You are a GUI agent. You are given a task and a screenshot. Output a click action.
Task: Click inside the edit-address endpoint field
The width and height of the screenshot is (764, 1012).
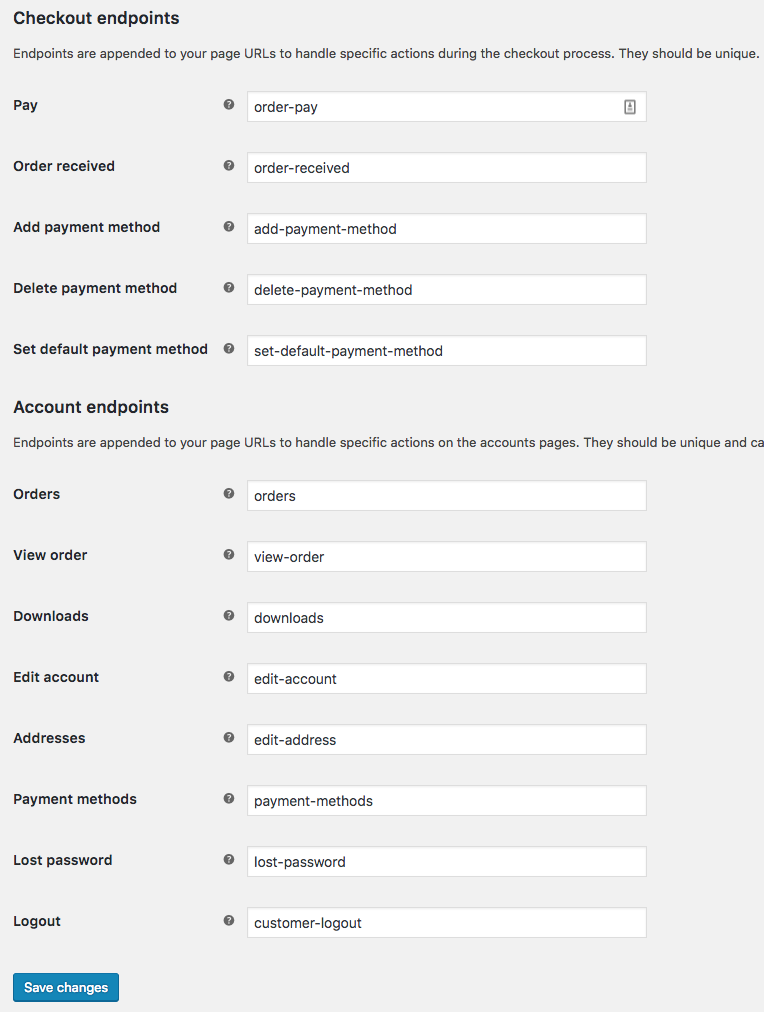446,739
